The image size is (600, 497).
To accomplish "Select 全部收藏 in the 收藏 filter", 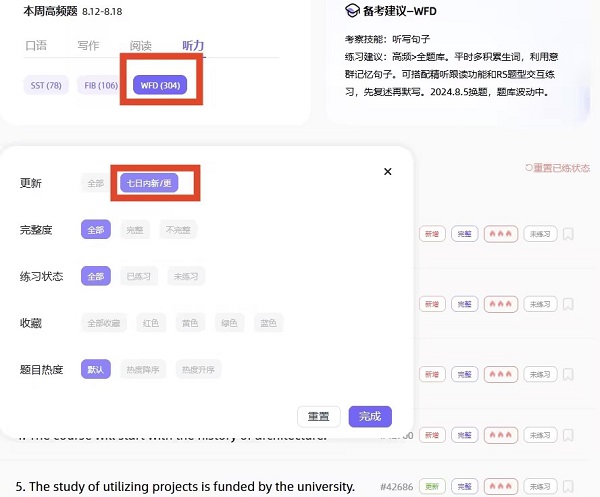I will coord(104,323).
